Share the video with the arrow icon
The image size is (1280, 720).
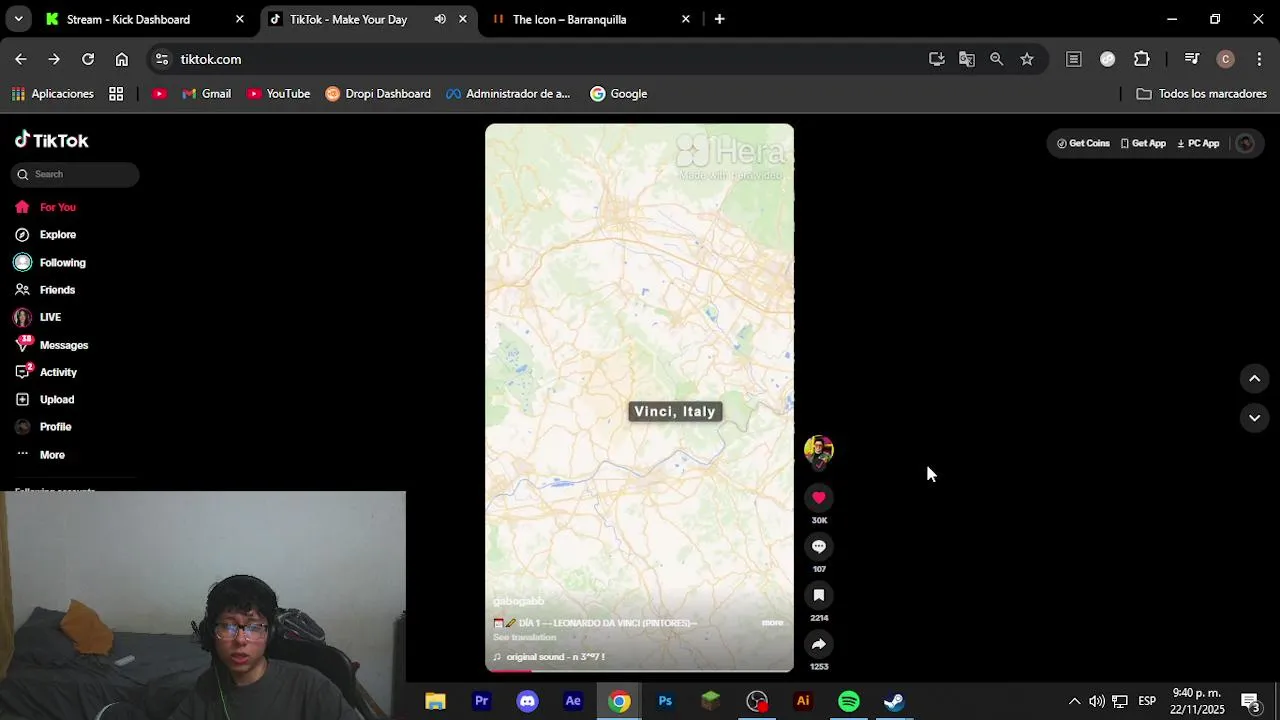819,644
